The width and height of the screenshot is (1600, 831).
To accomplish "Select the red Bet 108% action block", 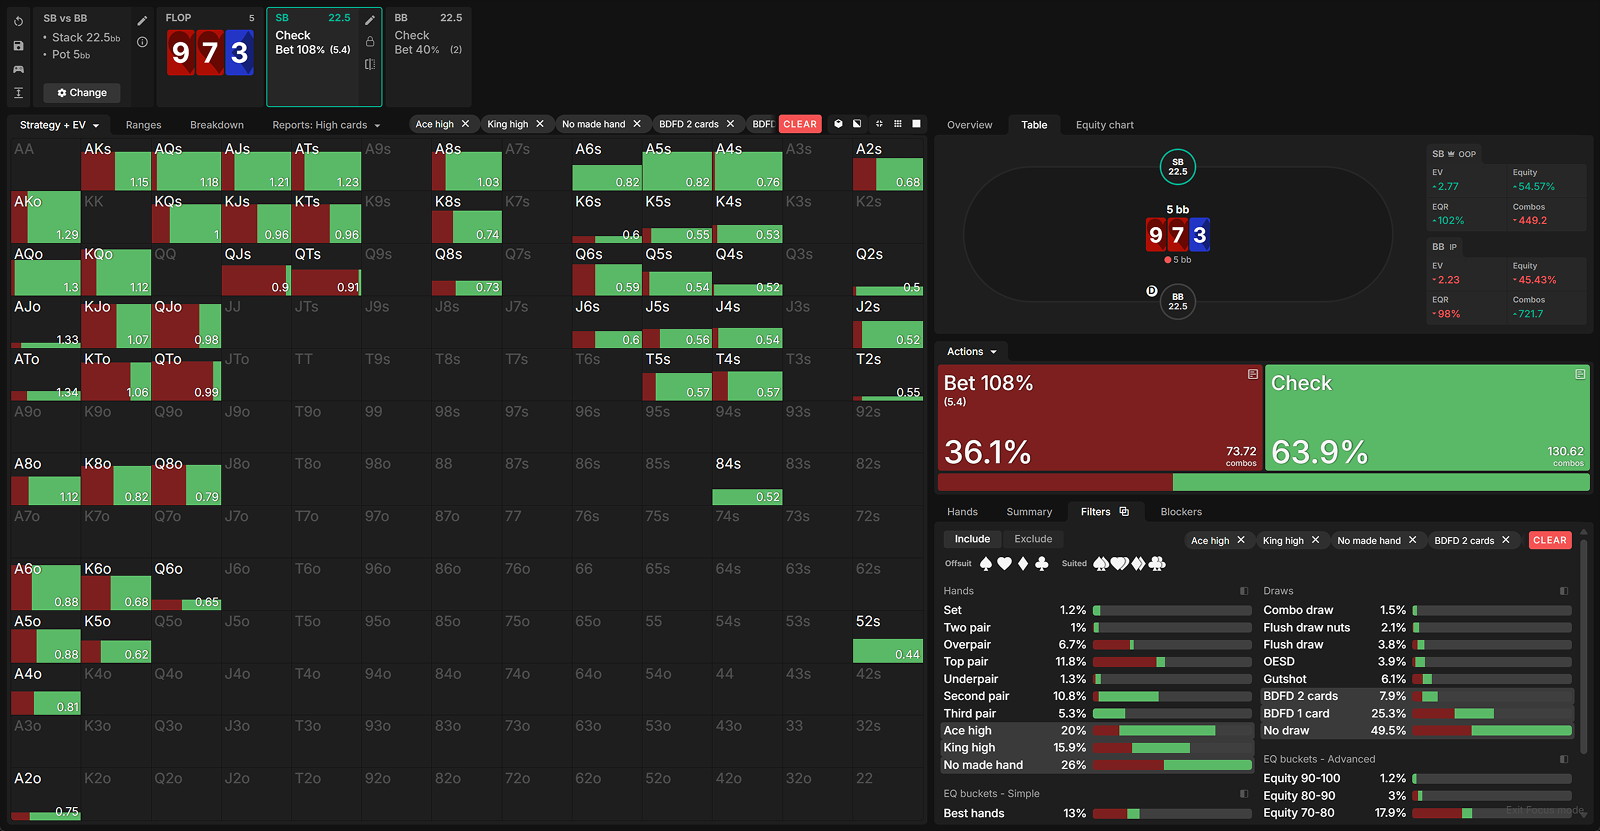I will coord(1099,417).
